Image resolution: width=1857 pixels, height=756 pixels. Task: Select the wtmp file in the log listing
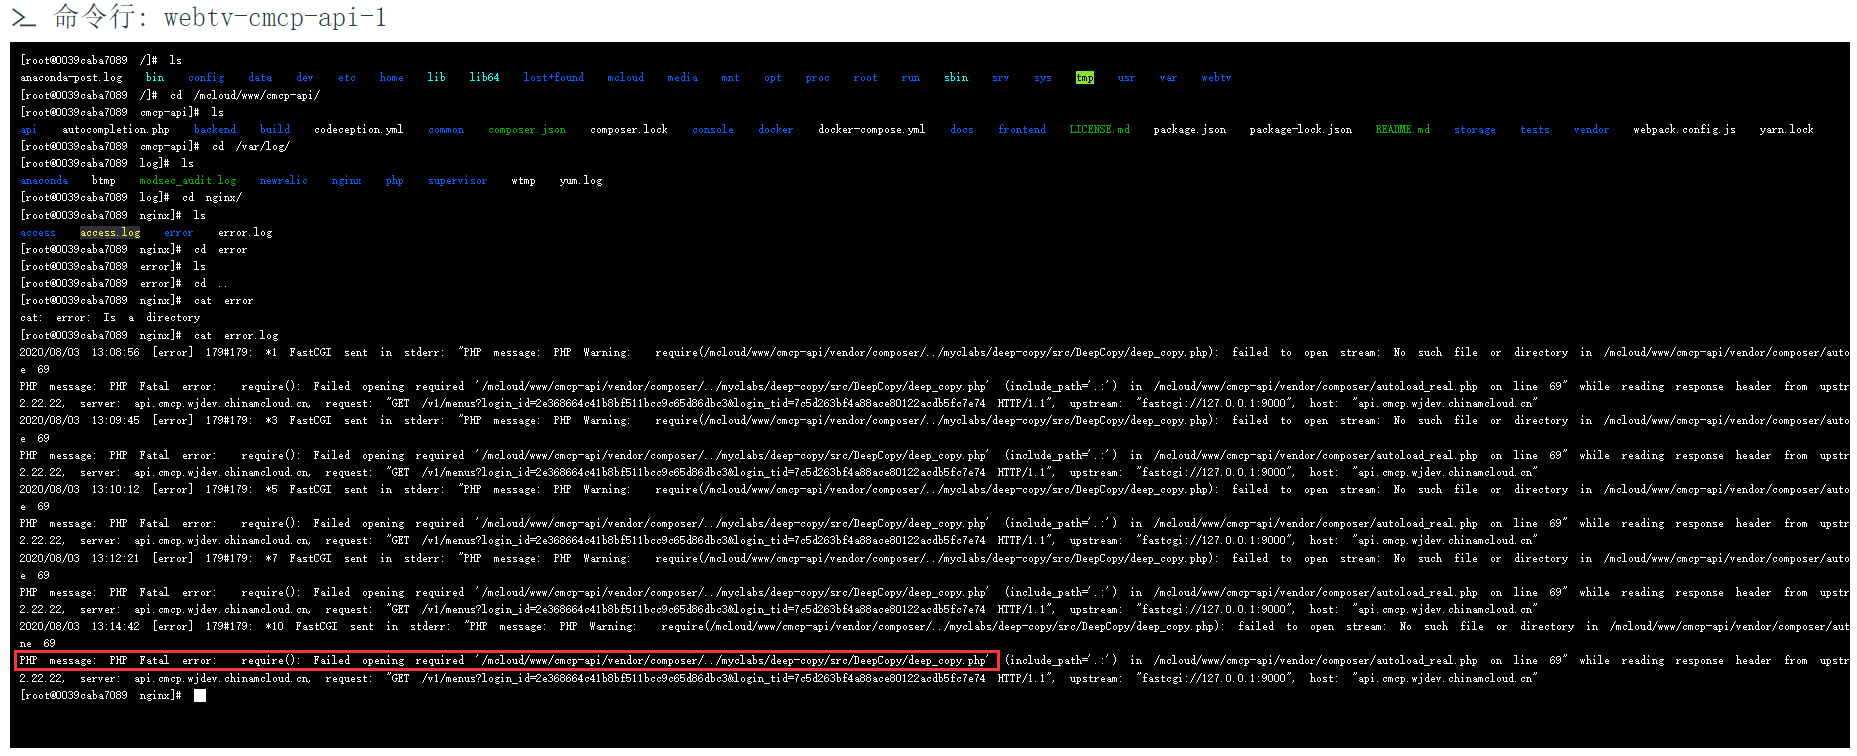click(524, 181)
